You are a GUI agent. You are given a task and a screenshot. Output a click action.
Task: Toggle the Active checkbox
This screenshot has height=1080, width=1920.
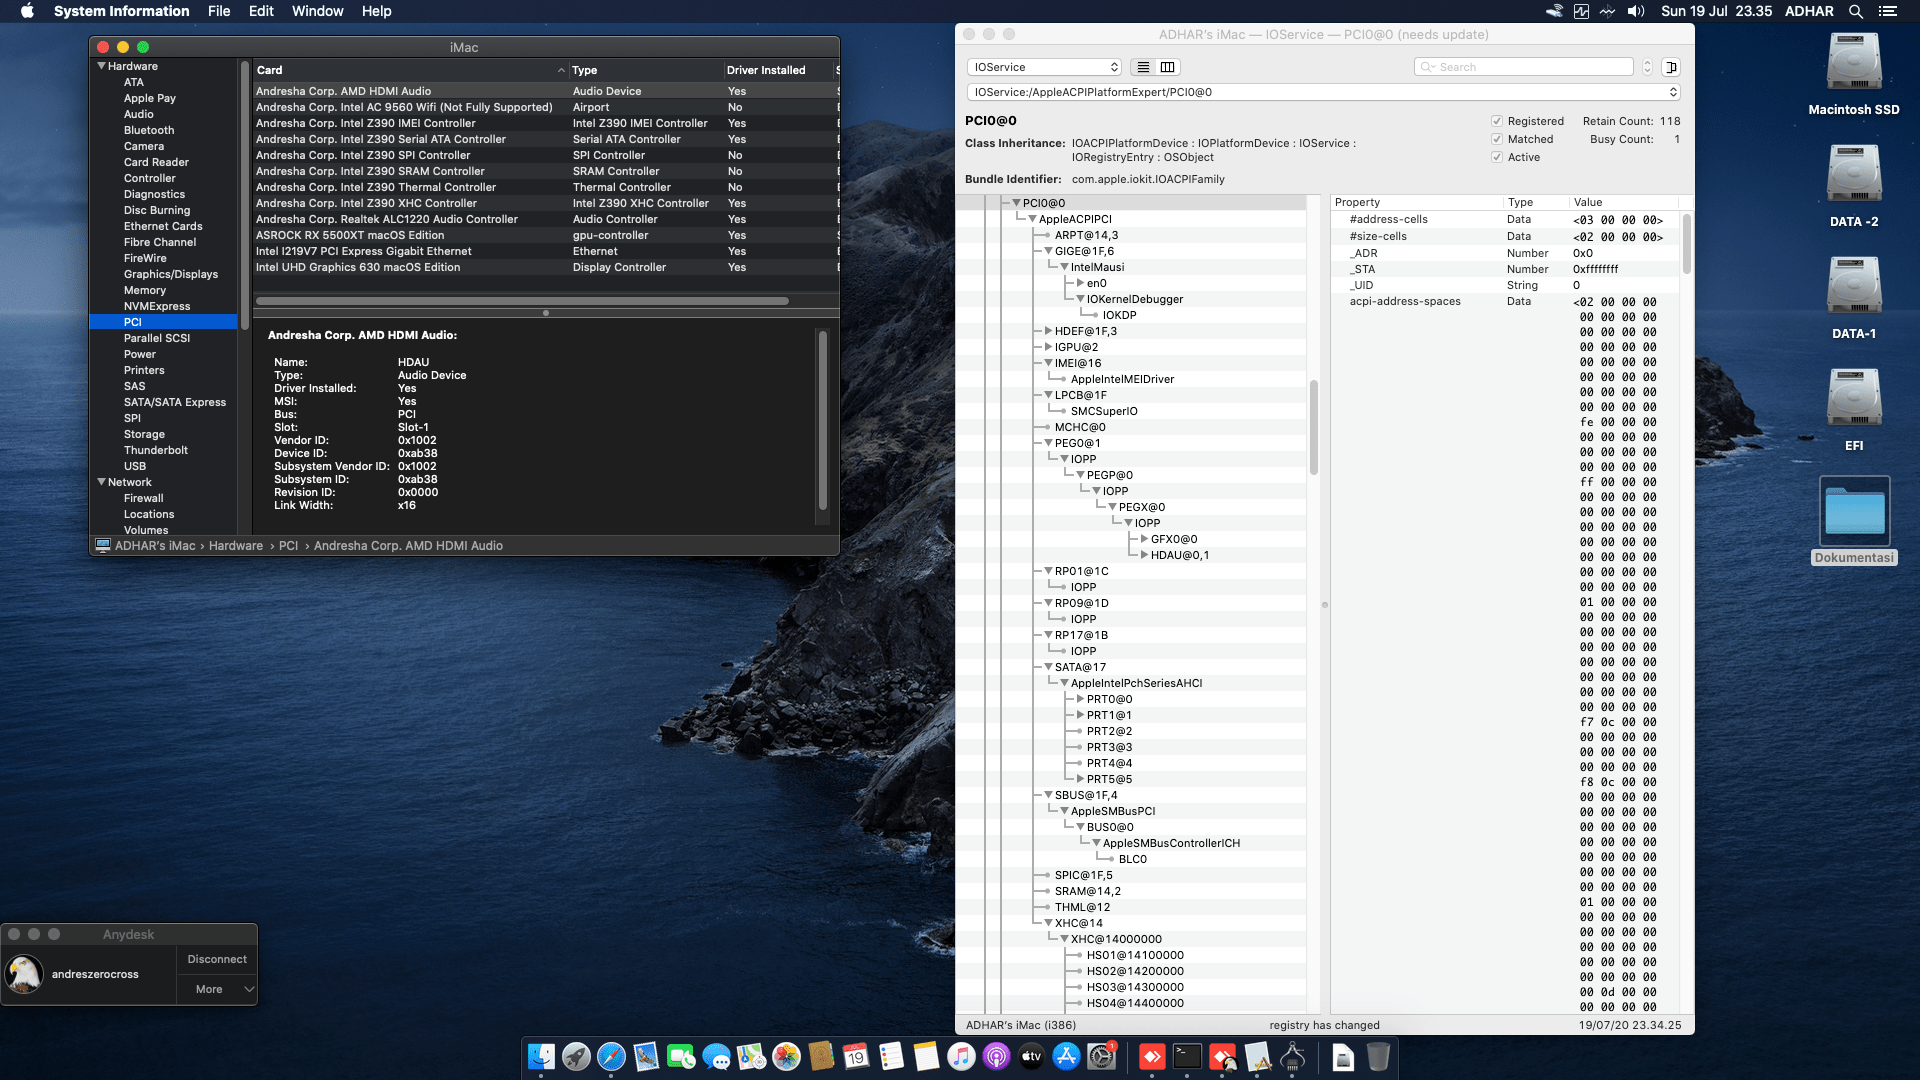click(x=1497, y=157)
